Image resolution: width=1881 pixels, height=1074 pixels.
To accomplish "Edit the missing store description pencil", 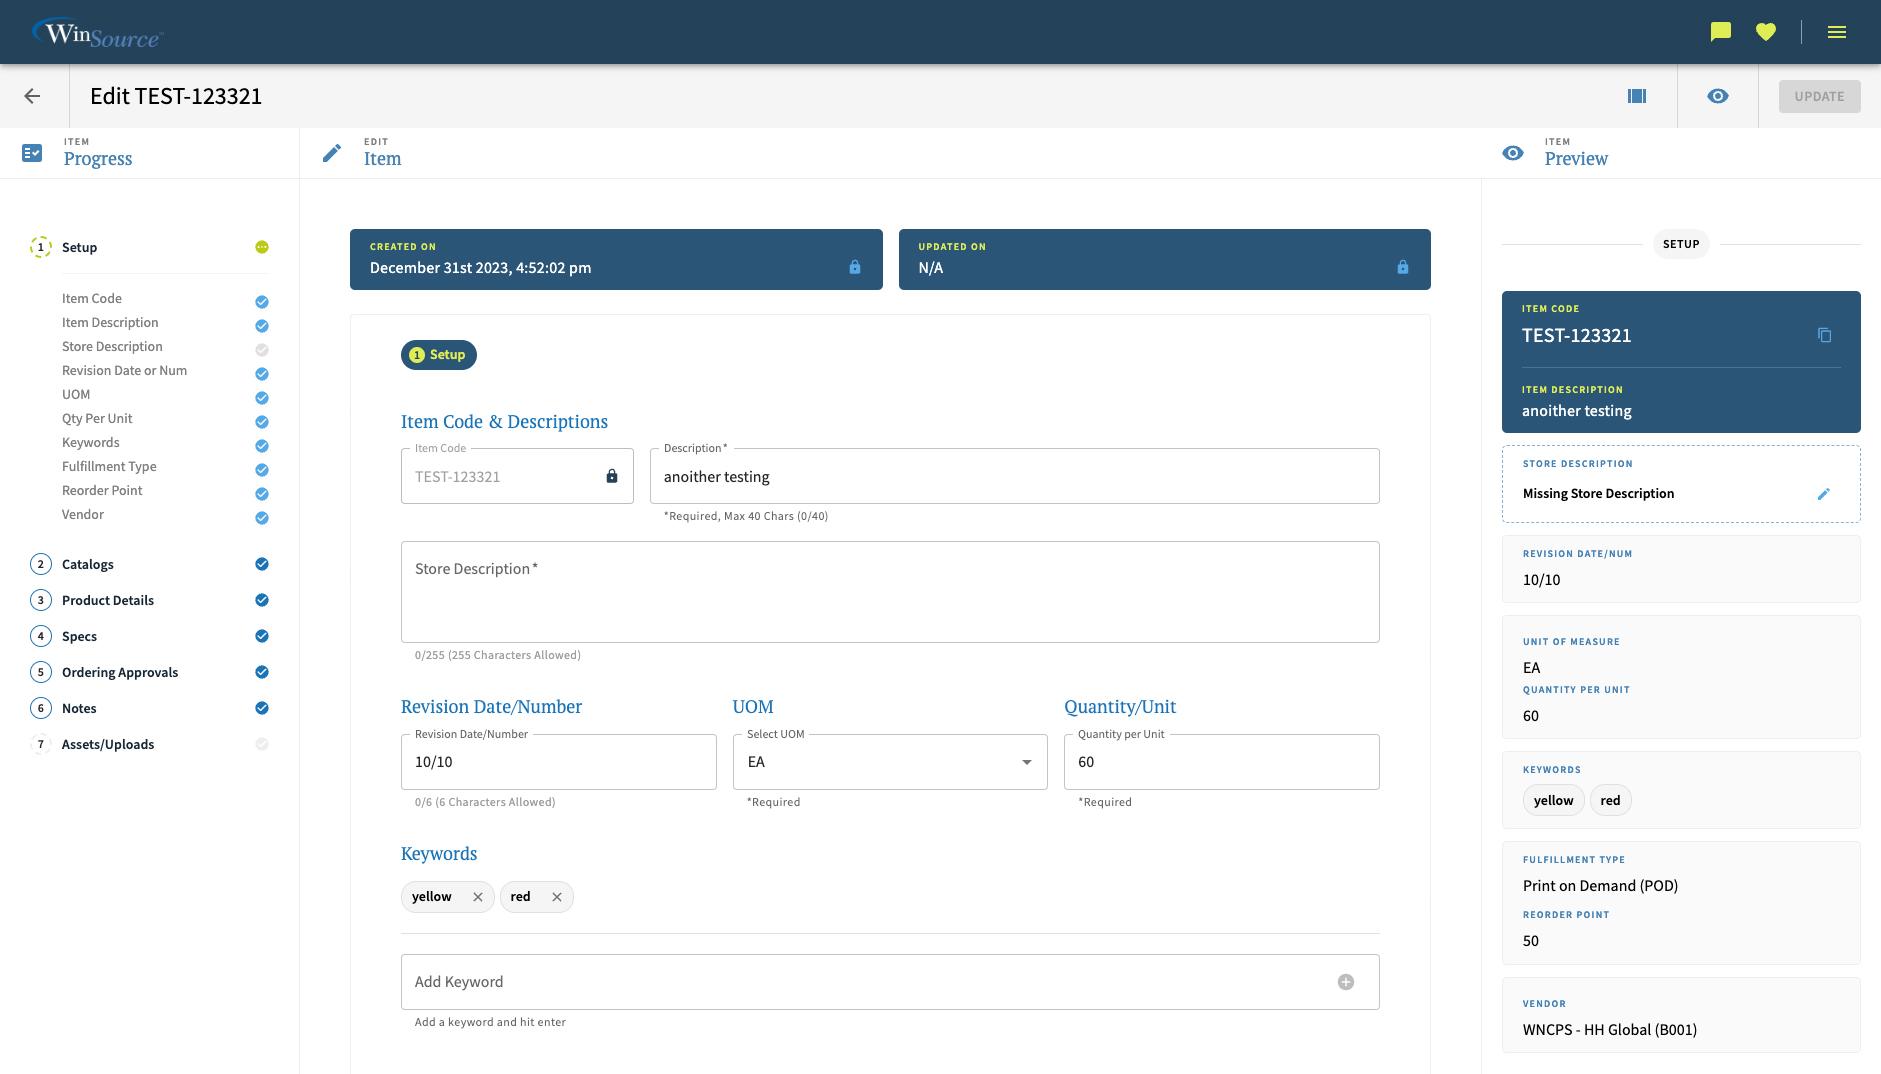I will (x=1823, y=494).
